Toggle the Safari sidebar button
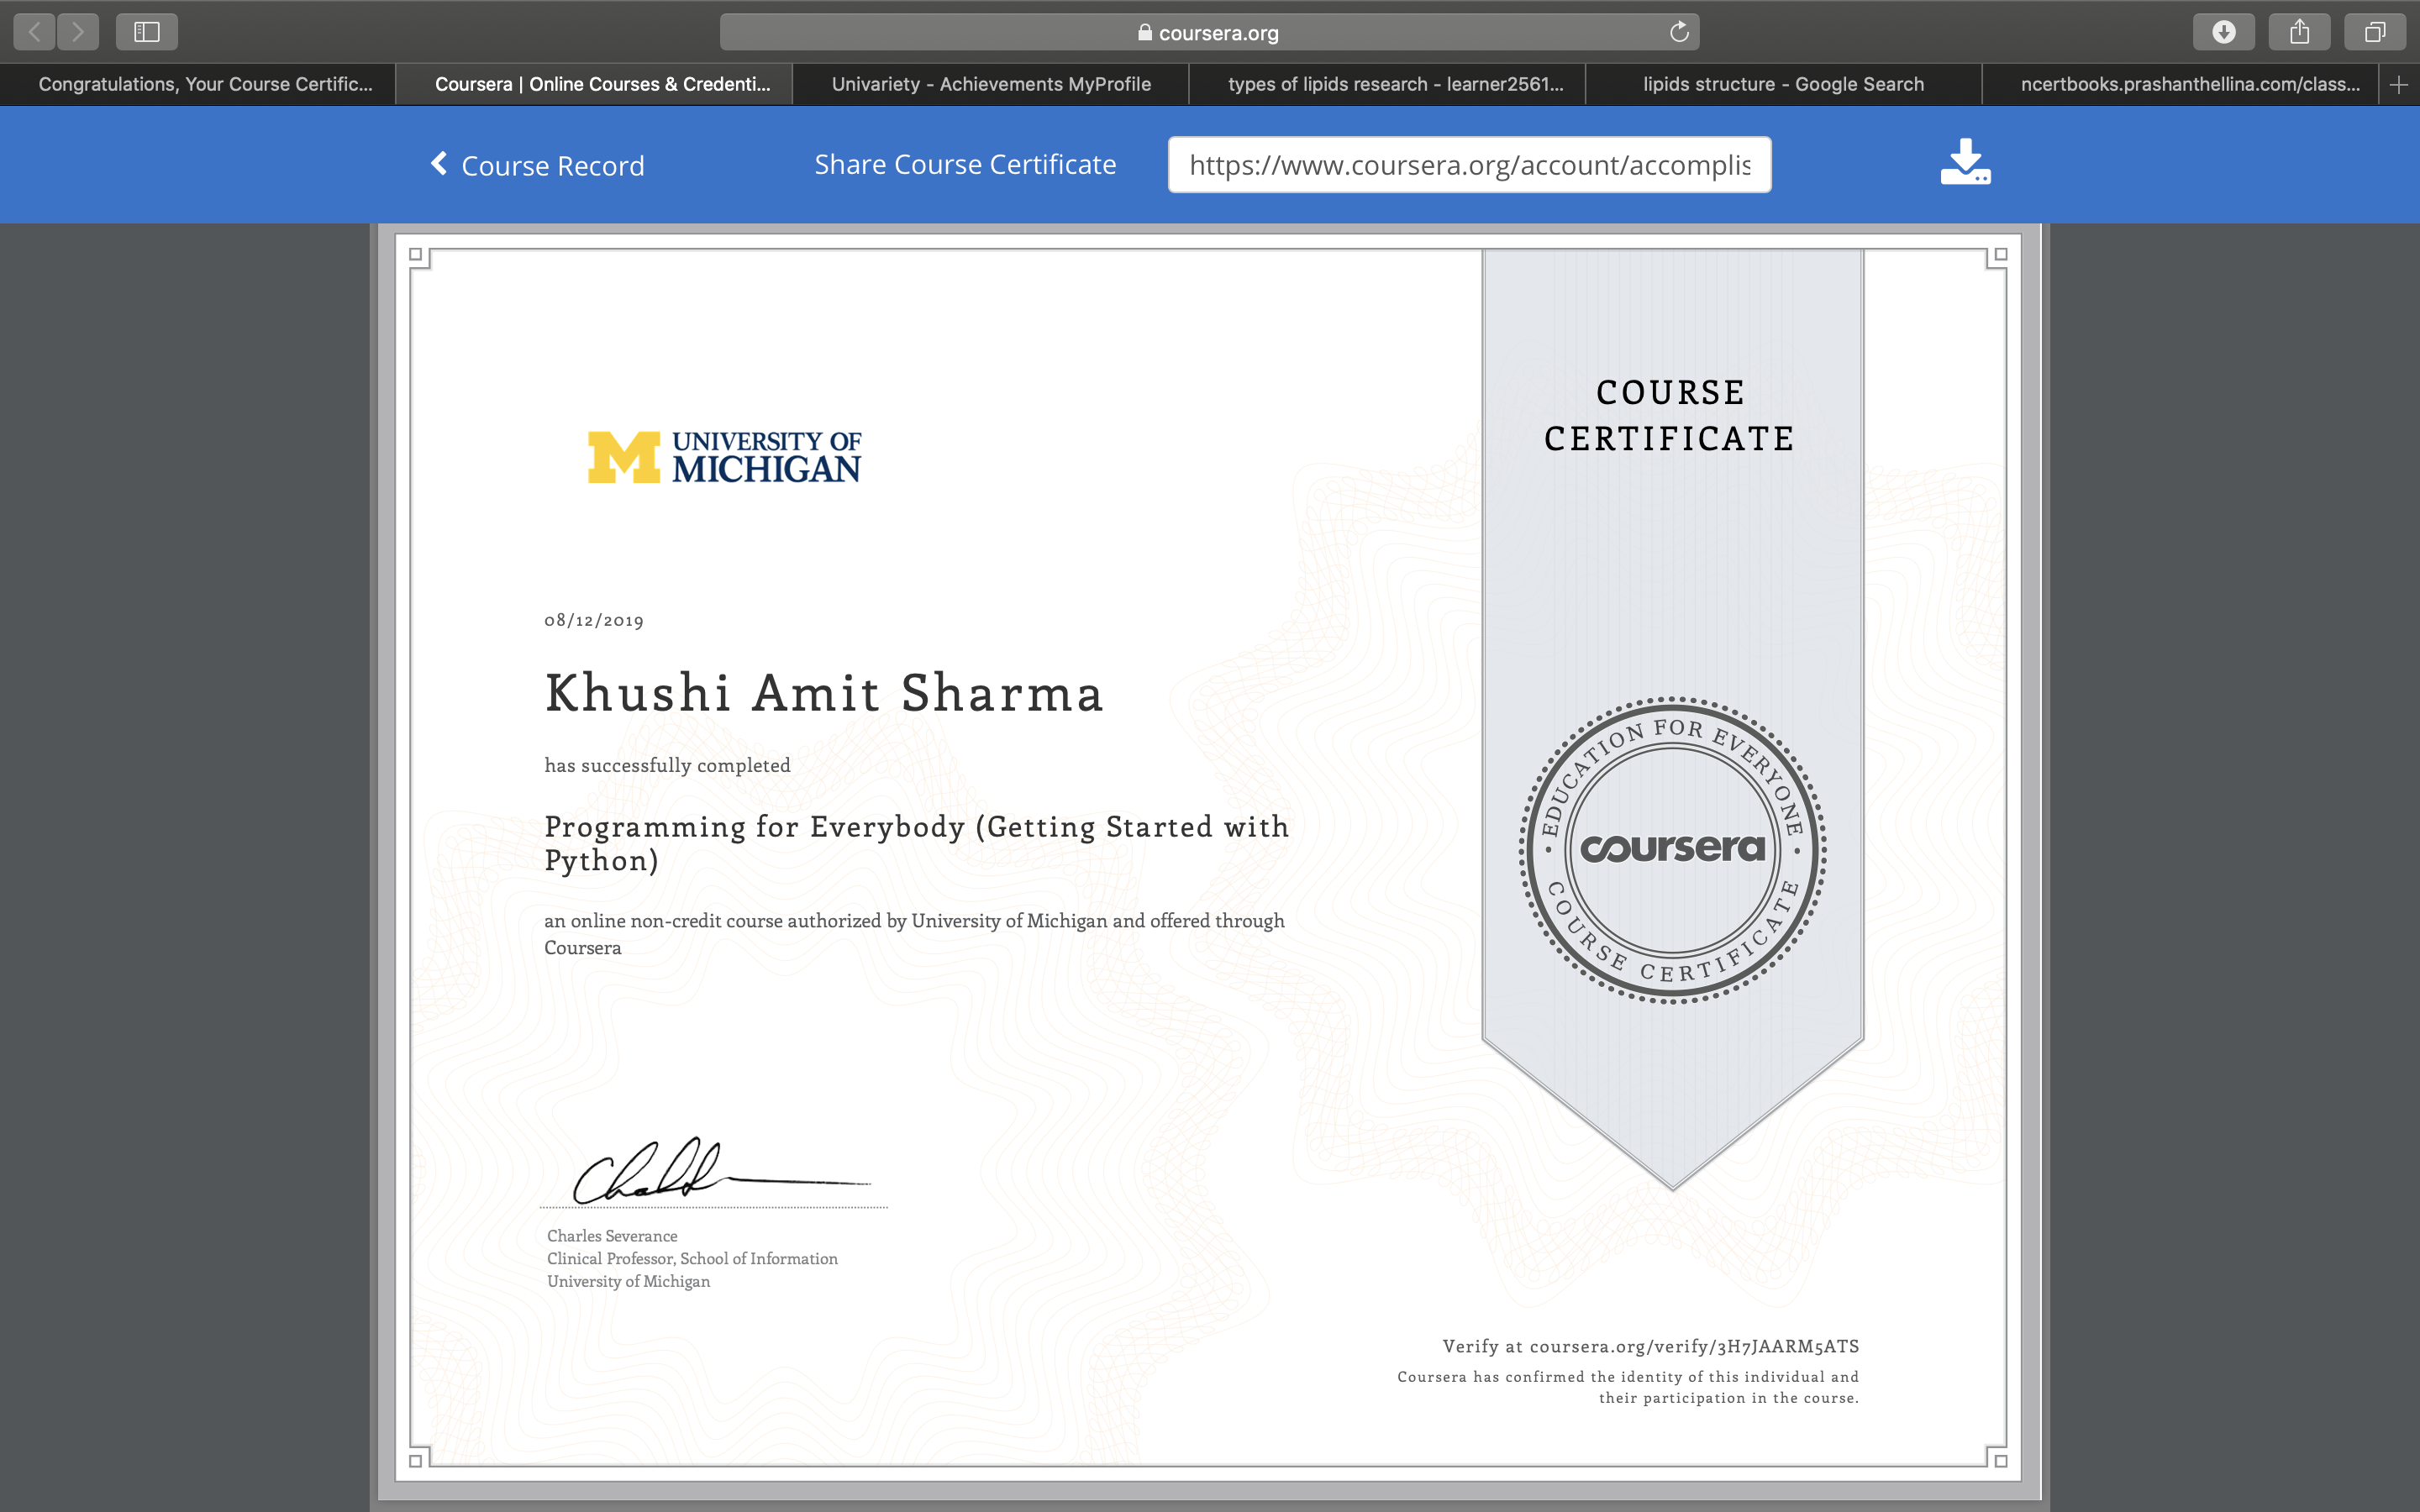 (x=147, y=32)
